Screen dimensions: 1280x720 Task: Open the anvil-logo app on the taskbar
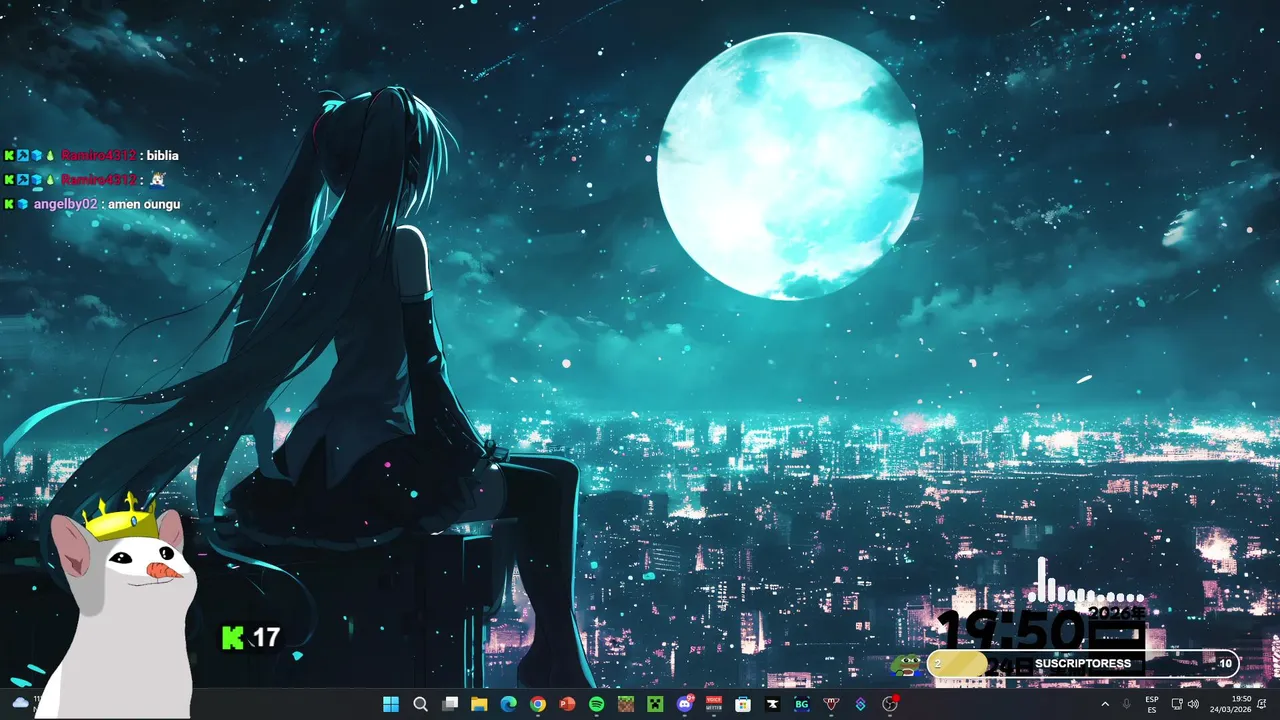point(772,704)
